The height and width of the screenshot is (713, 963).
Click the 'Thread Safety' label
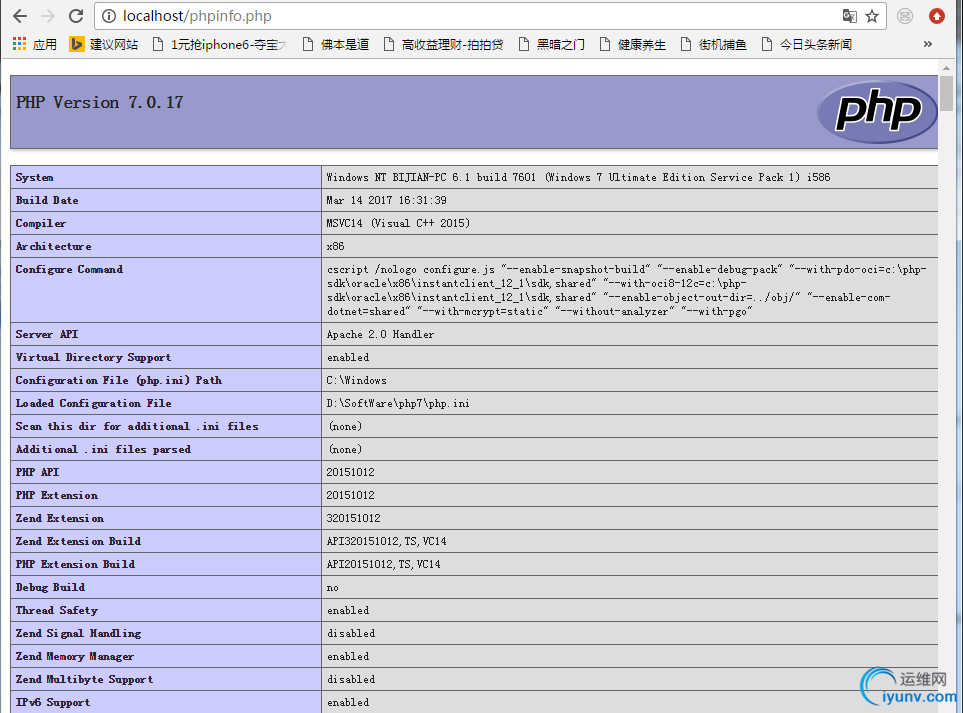click(57, 610)
